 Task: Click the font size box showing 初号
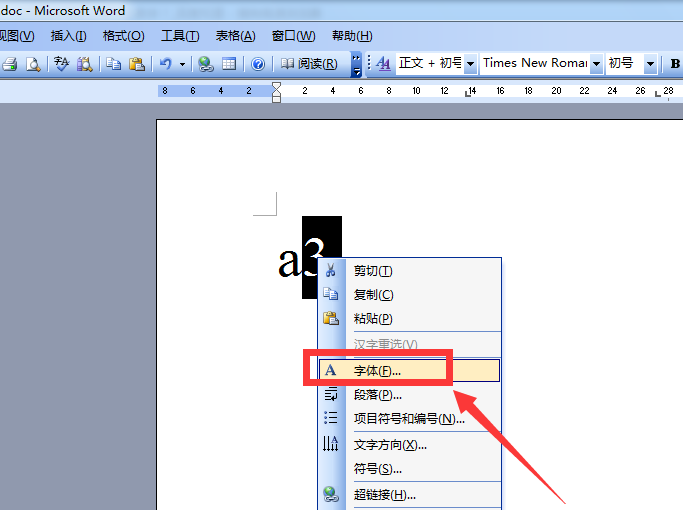625,63
